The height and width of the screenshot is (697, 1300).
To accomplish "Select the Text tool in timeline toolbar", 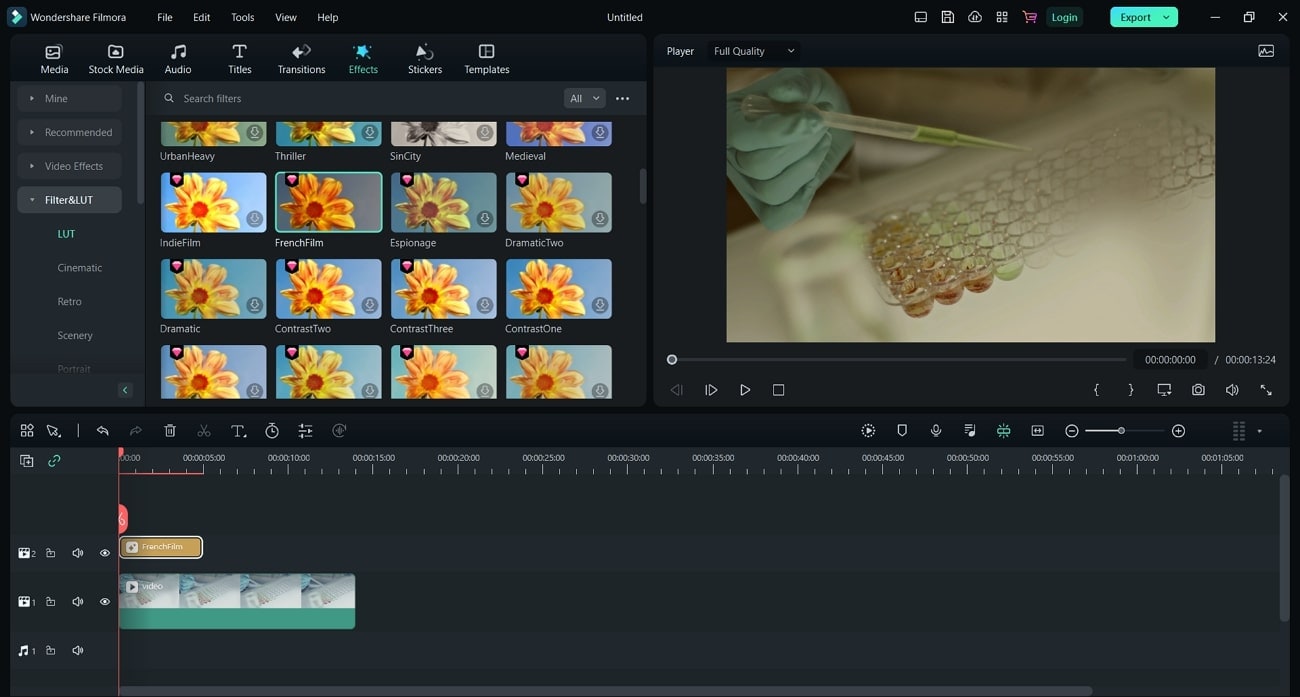I will tap(238, 431).
